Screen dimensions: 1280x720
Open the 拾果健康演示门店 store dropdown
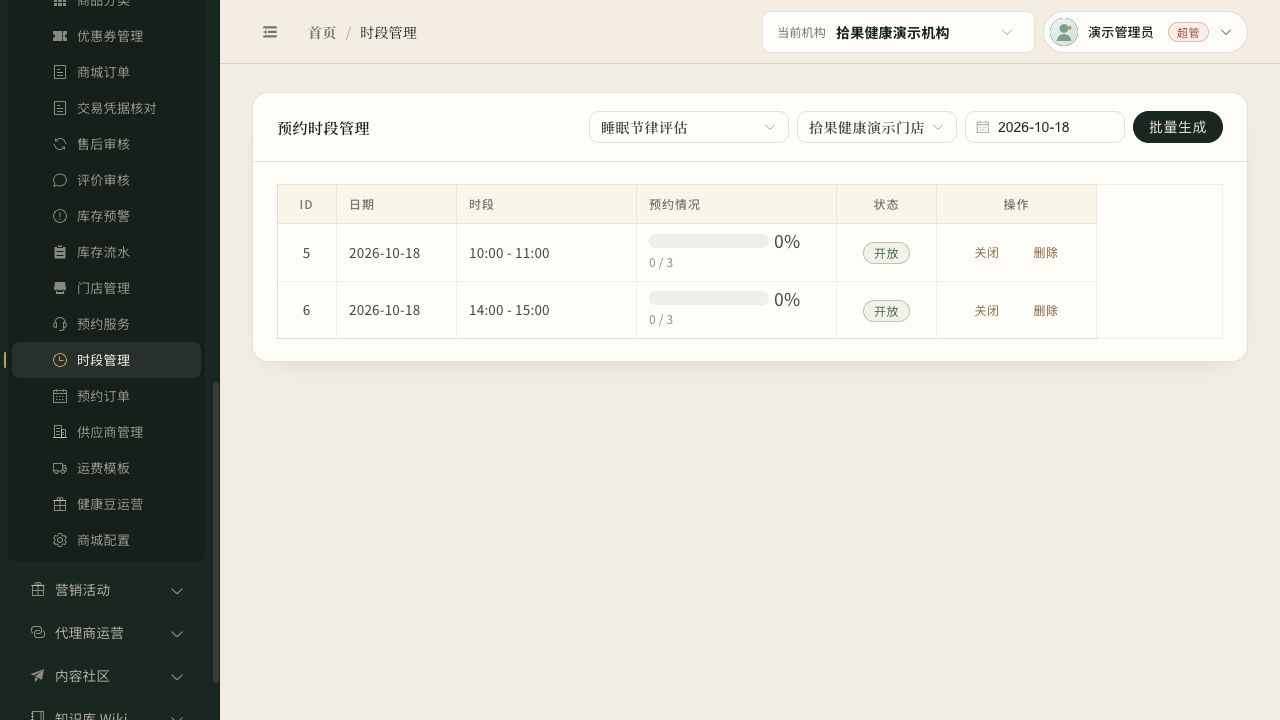(x=877, y=127)
